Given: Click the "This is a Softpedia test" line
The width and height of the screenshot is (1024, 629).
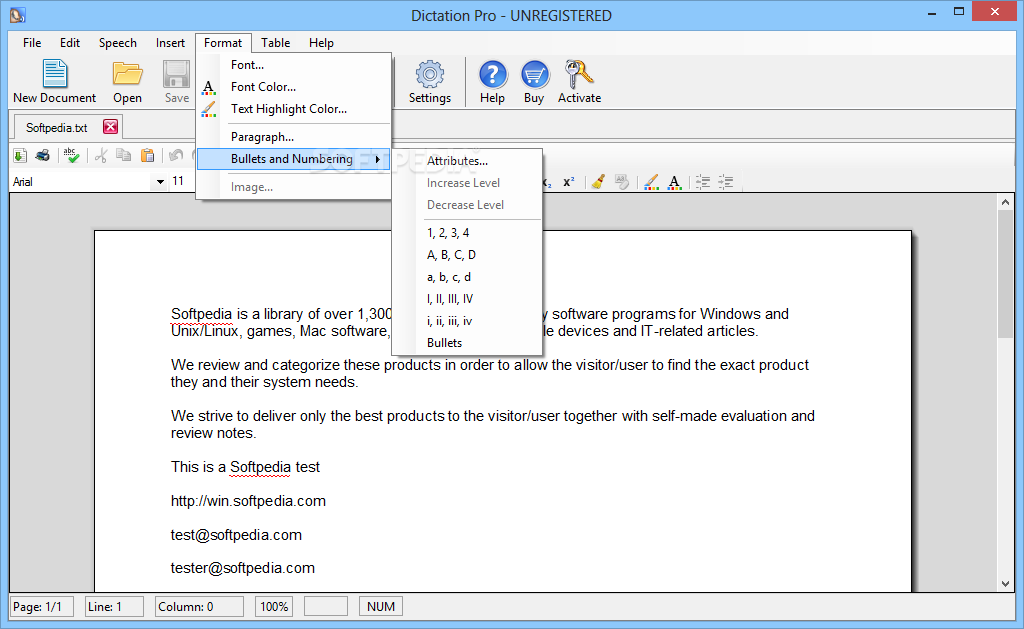Looking at the screenshot, I should click(246, 467).
